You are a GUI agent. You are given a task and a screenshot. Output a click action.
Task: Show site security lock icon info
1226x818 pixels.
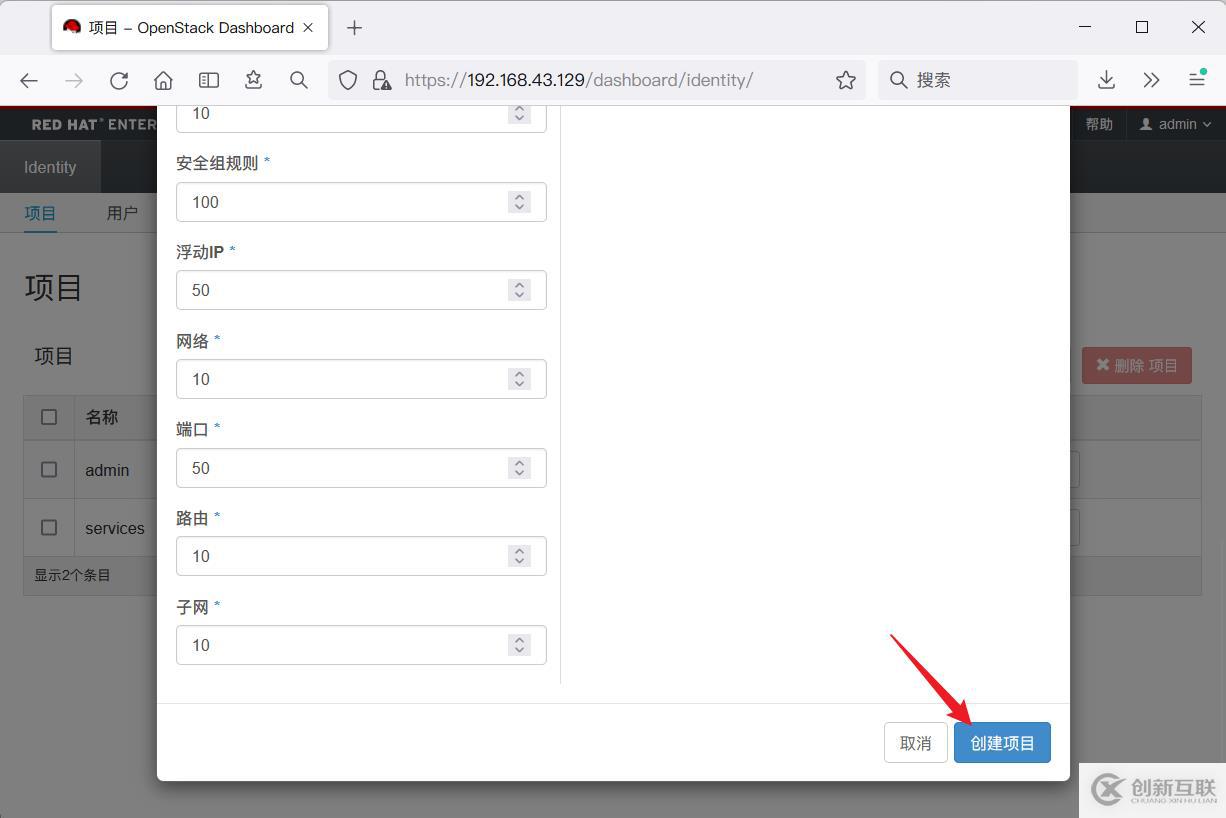(381, 80)
